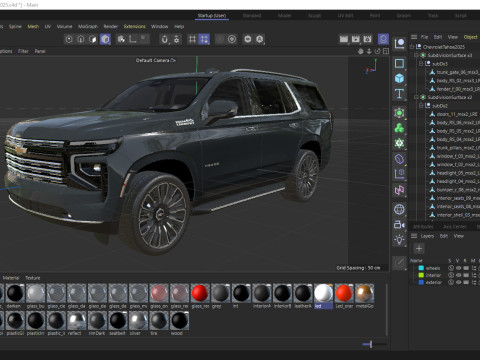Image resolution: width=480 pixels, height=360 pixels.
Task: Click the Render View clapperboard icon
Action: pyautogui.click(x=344, y=39)
